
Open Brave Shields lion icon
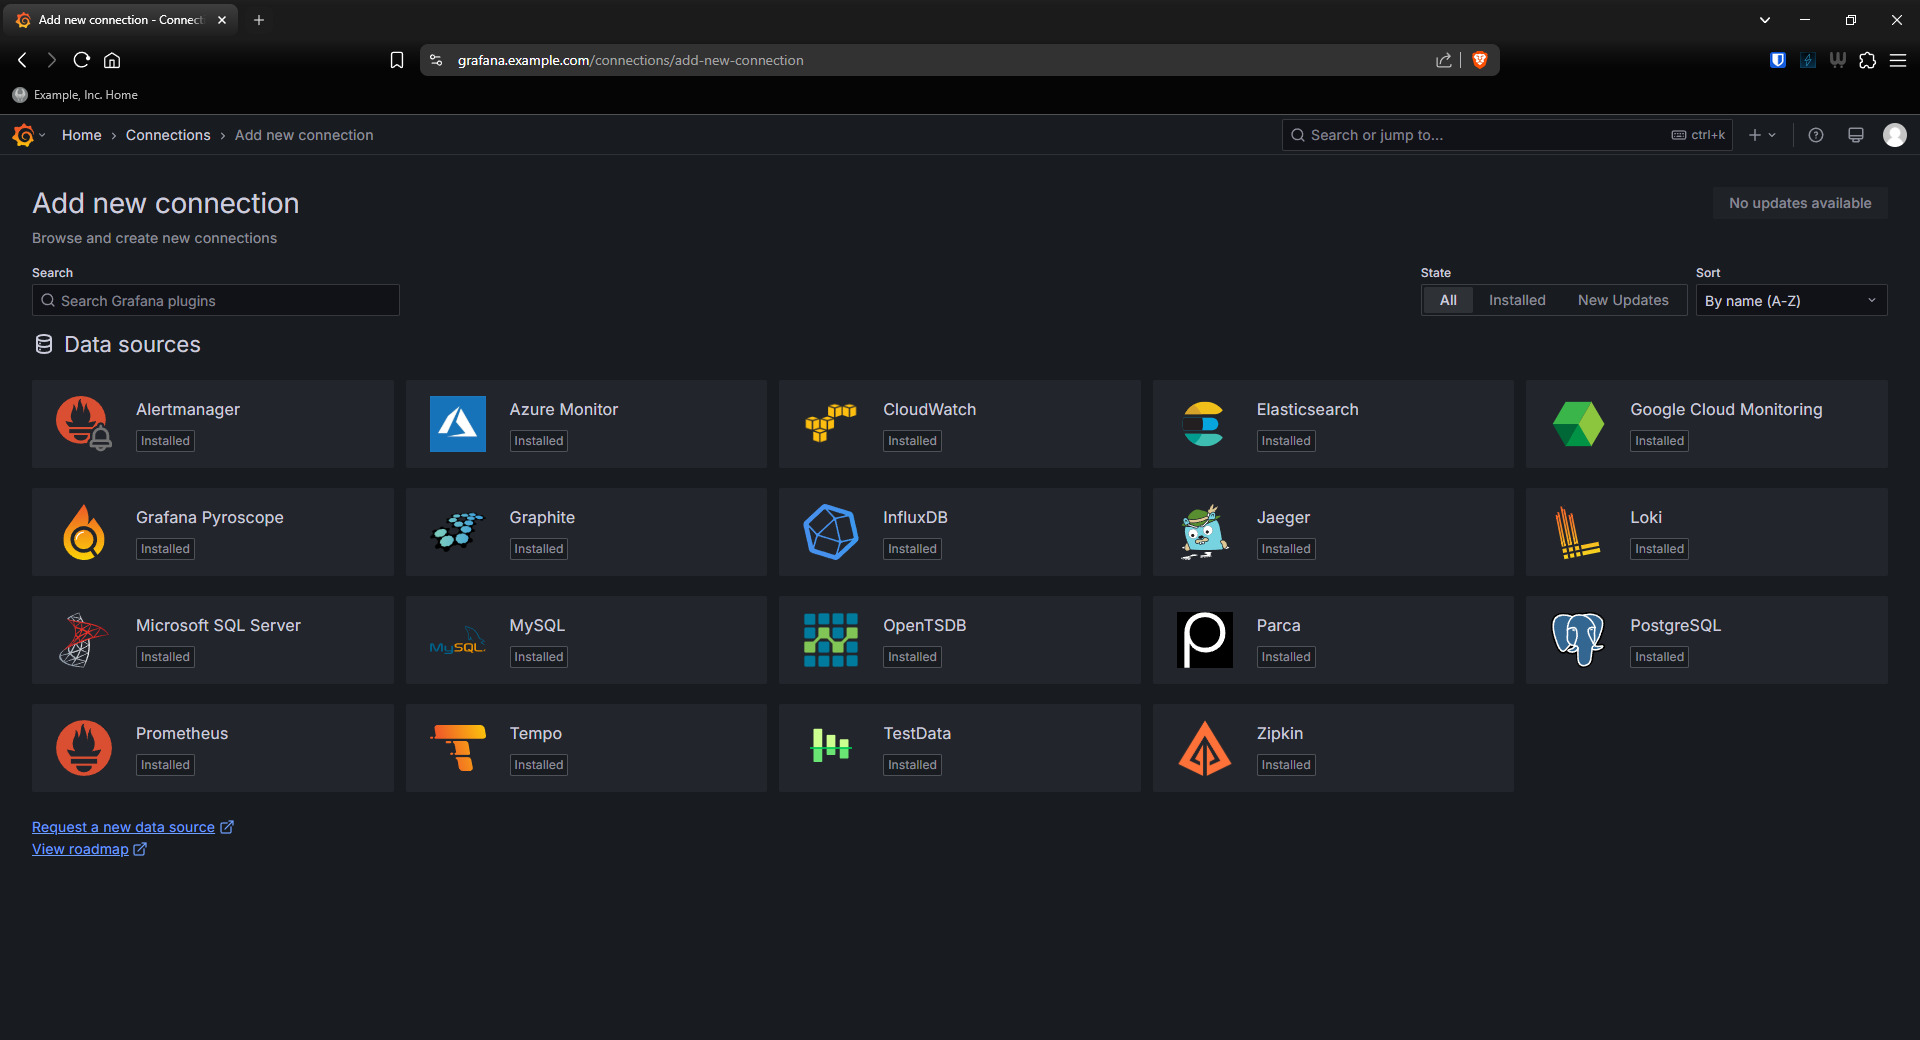(x=1480, y=60)
